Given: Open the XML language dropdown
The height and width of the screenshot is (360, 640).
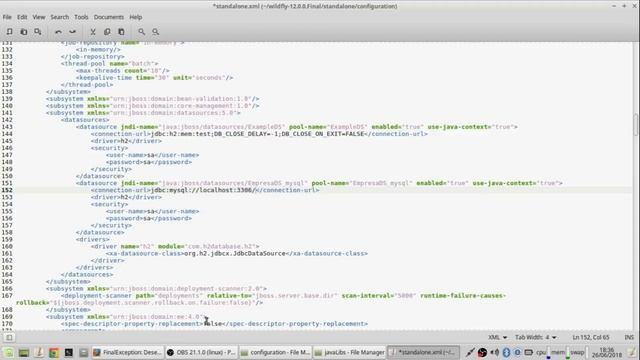Looking at the screenshot, I should tap(498, 337).
